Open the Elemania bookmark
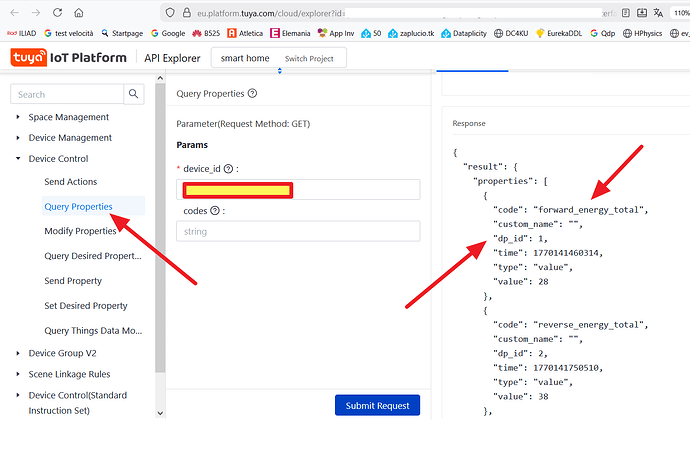This screenshot has height=452, width=690. point(290,33)
